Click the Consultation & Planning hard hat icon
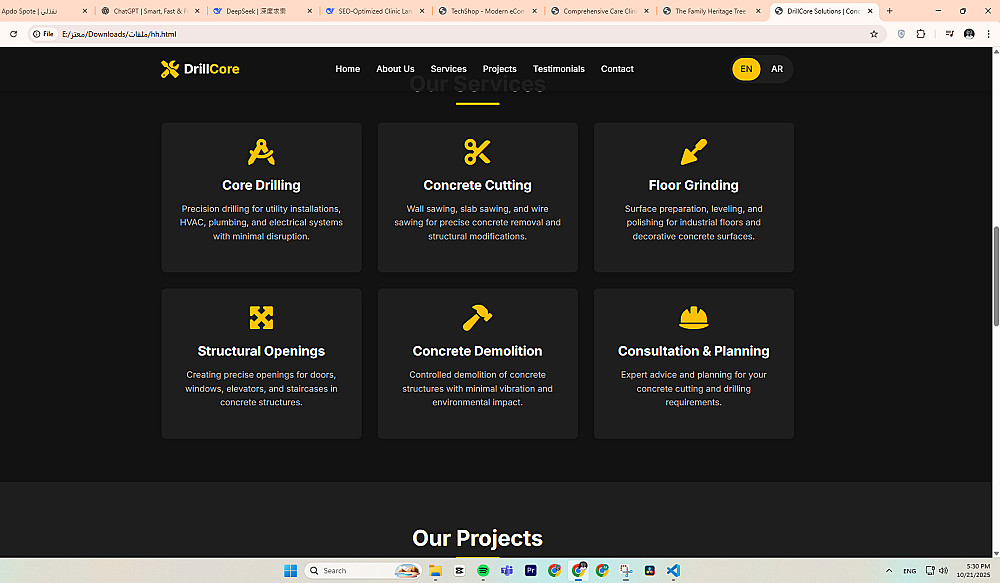The height and width of the screenshot is (583, 1000). [x=693, y=318]
